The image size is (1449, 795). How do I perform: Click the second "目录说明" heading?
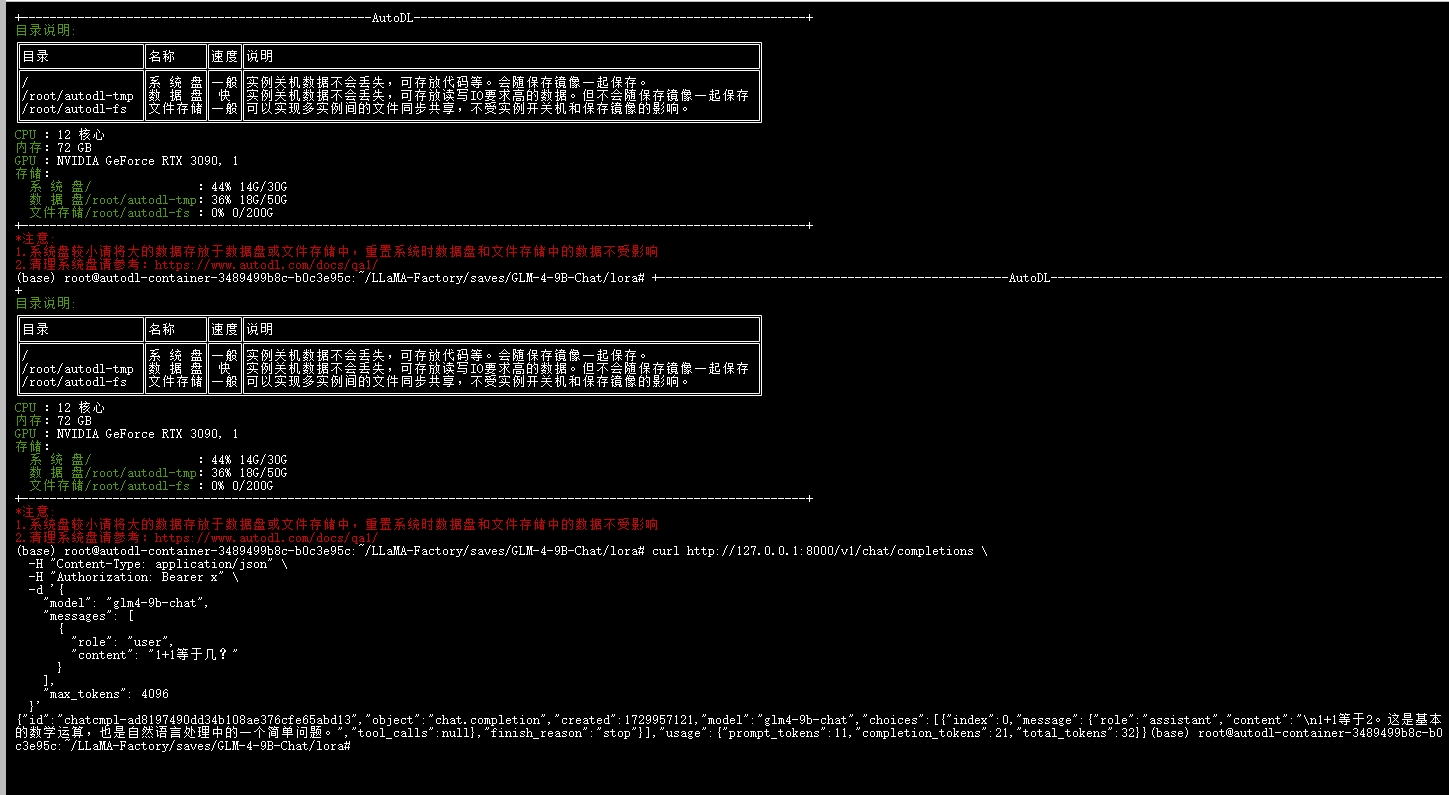pyautogui.click(x=45, y=303)
